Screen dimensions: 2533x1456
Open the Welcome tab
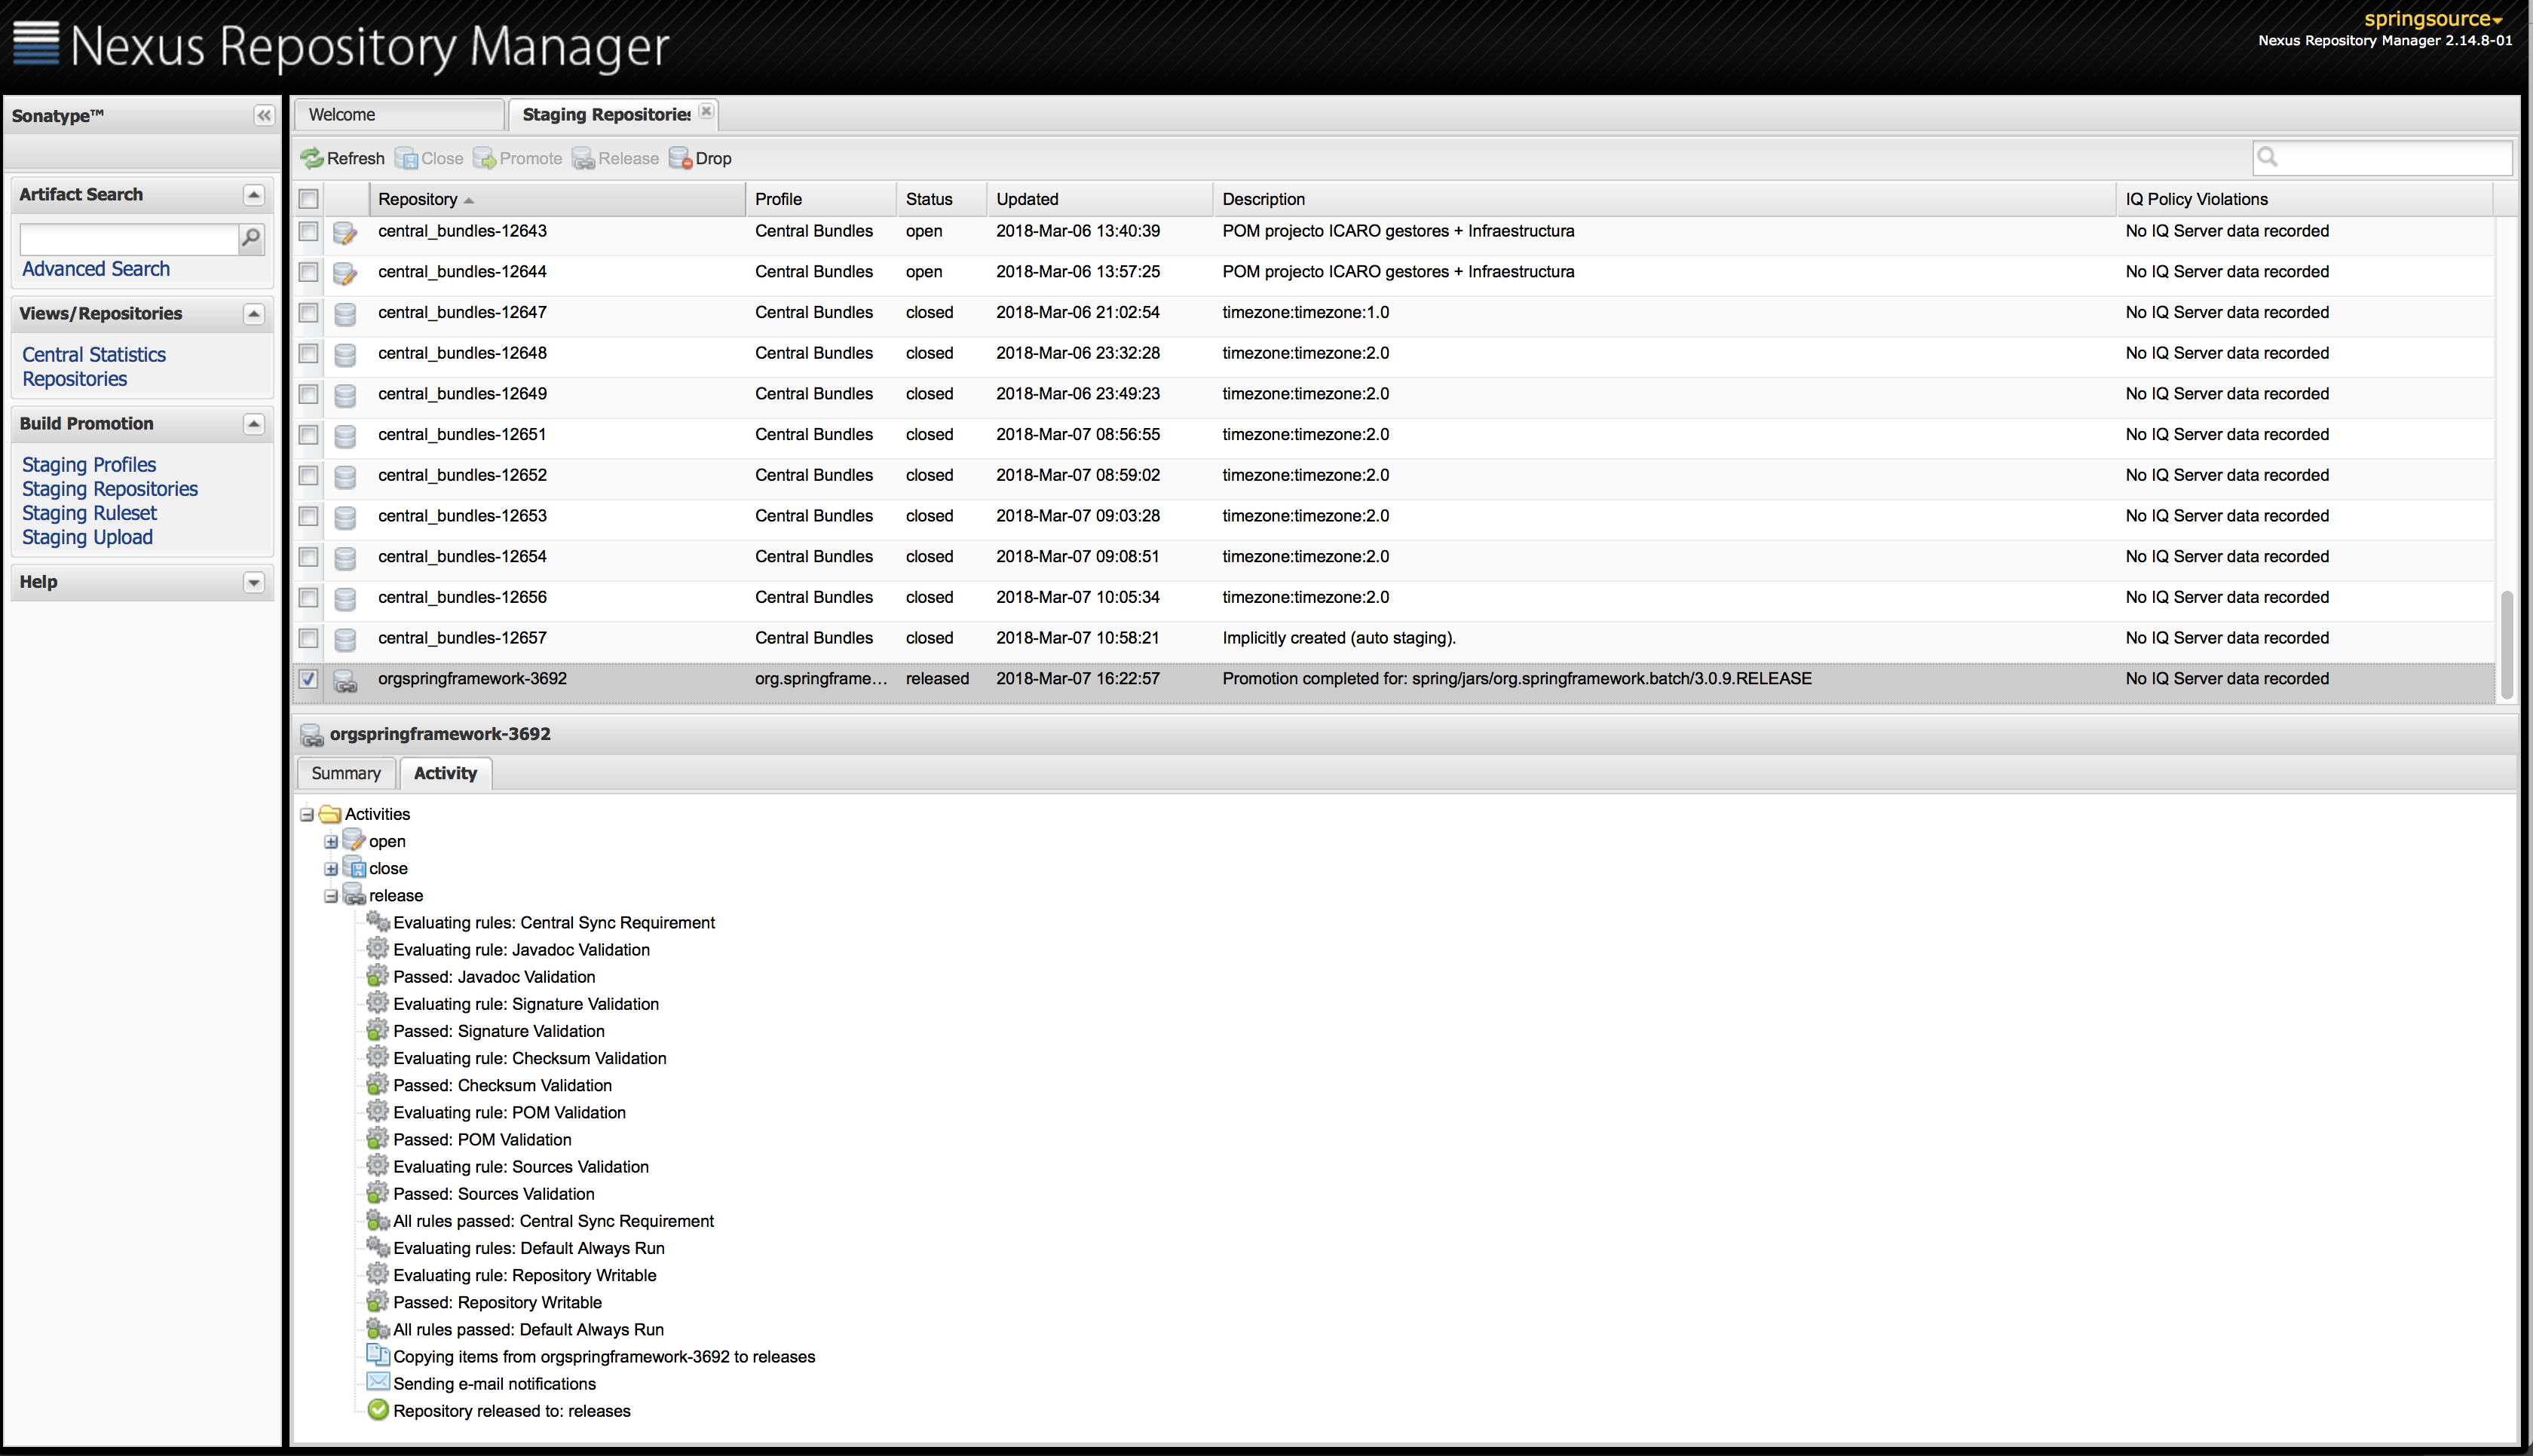(x=398, y=115)
